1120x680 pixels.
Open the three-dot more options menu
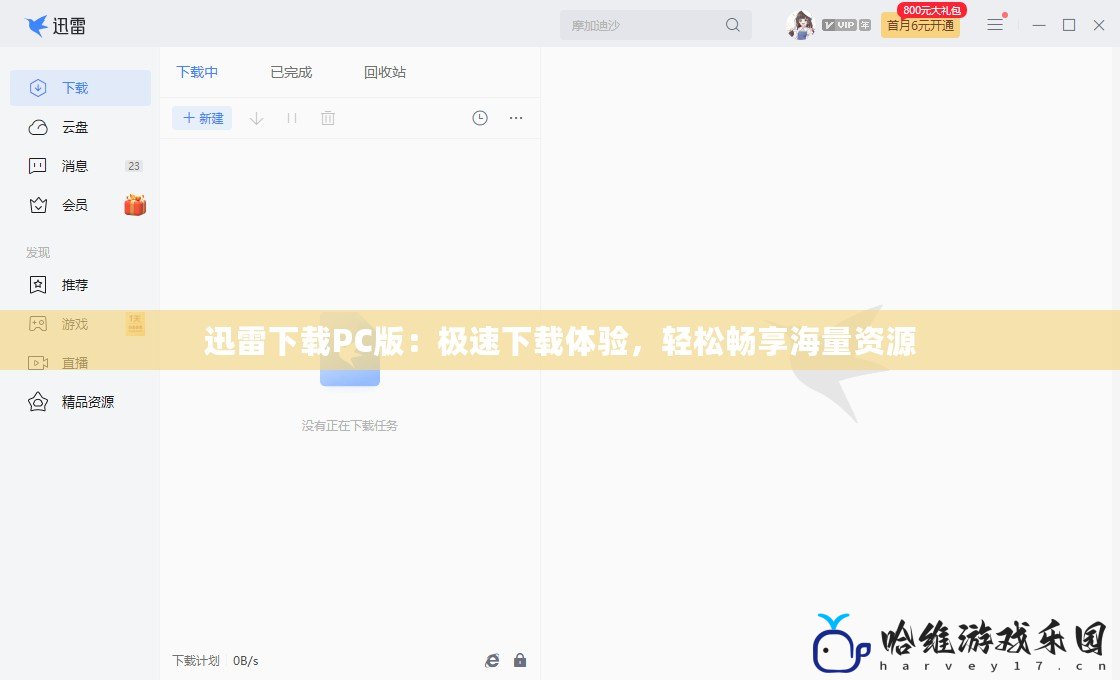tap(516, 118)
